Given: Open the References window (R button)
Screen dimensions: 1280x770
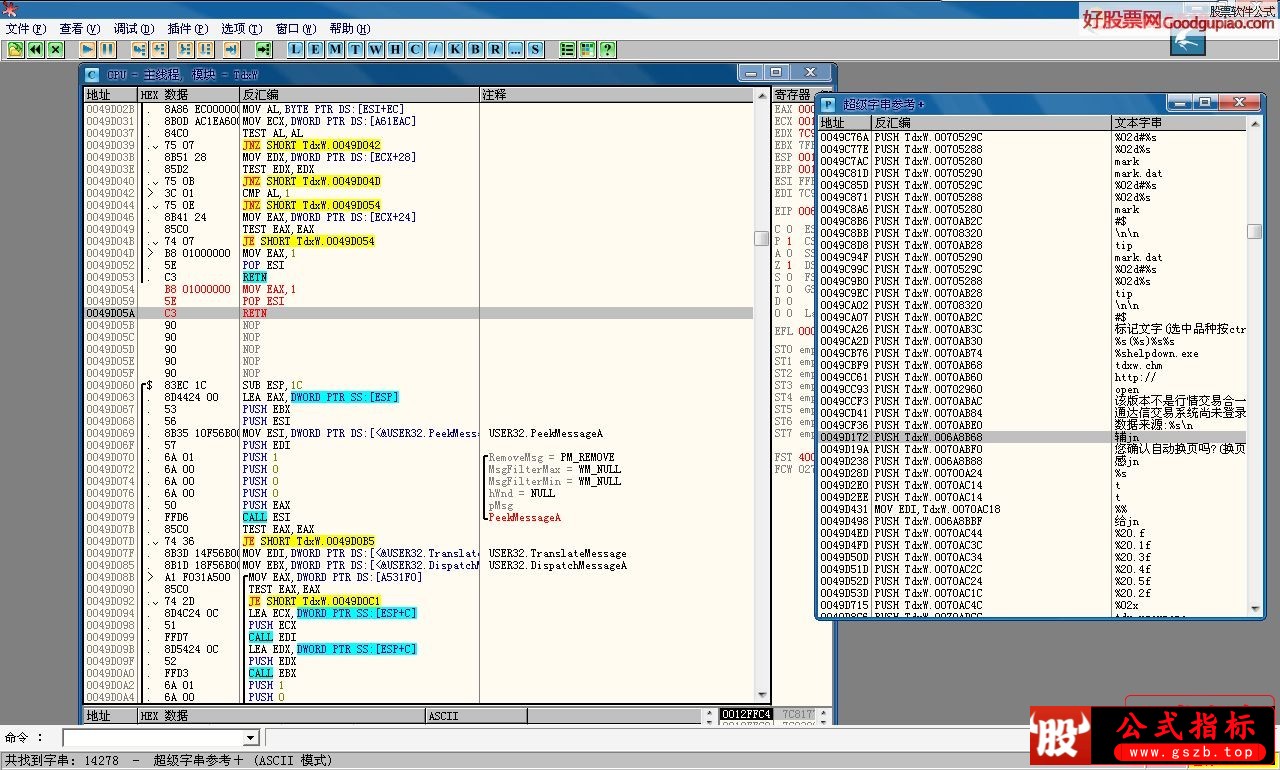Looking at the screenshot, I should pyautogui.click(x=496, y=49).
